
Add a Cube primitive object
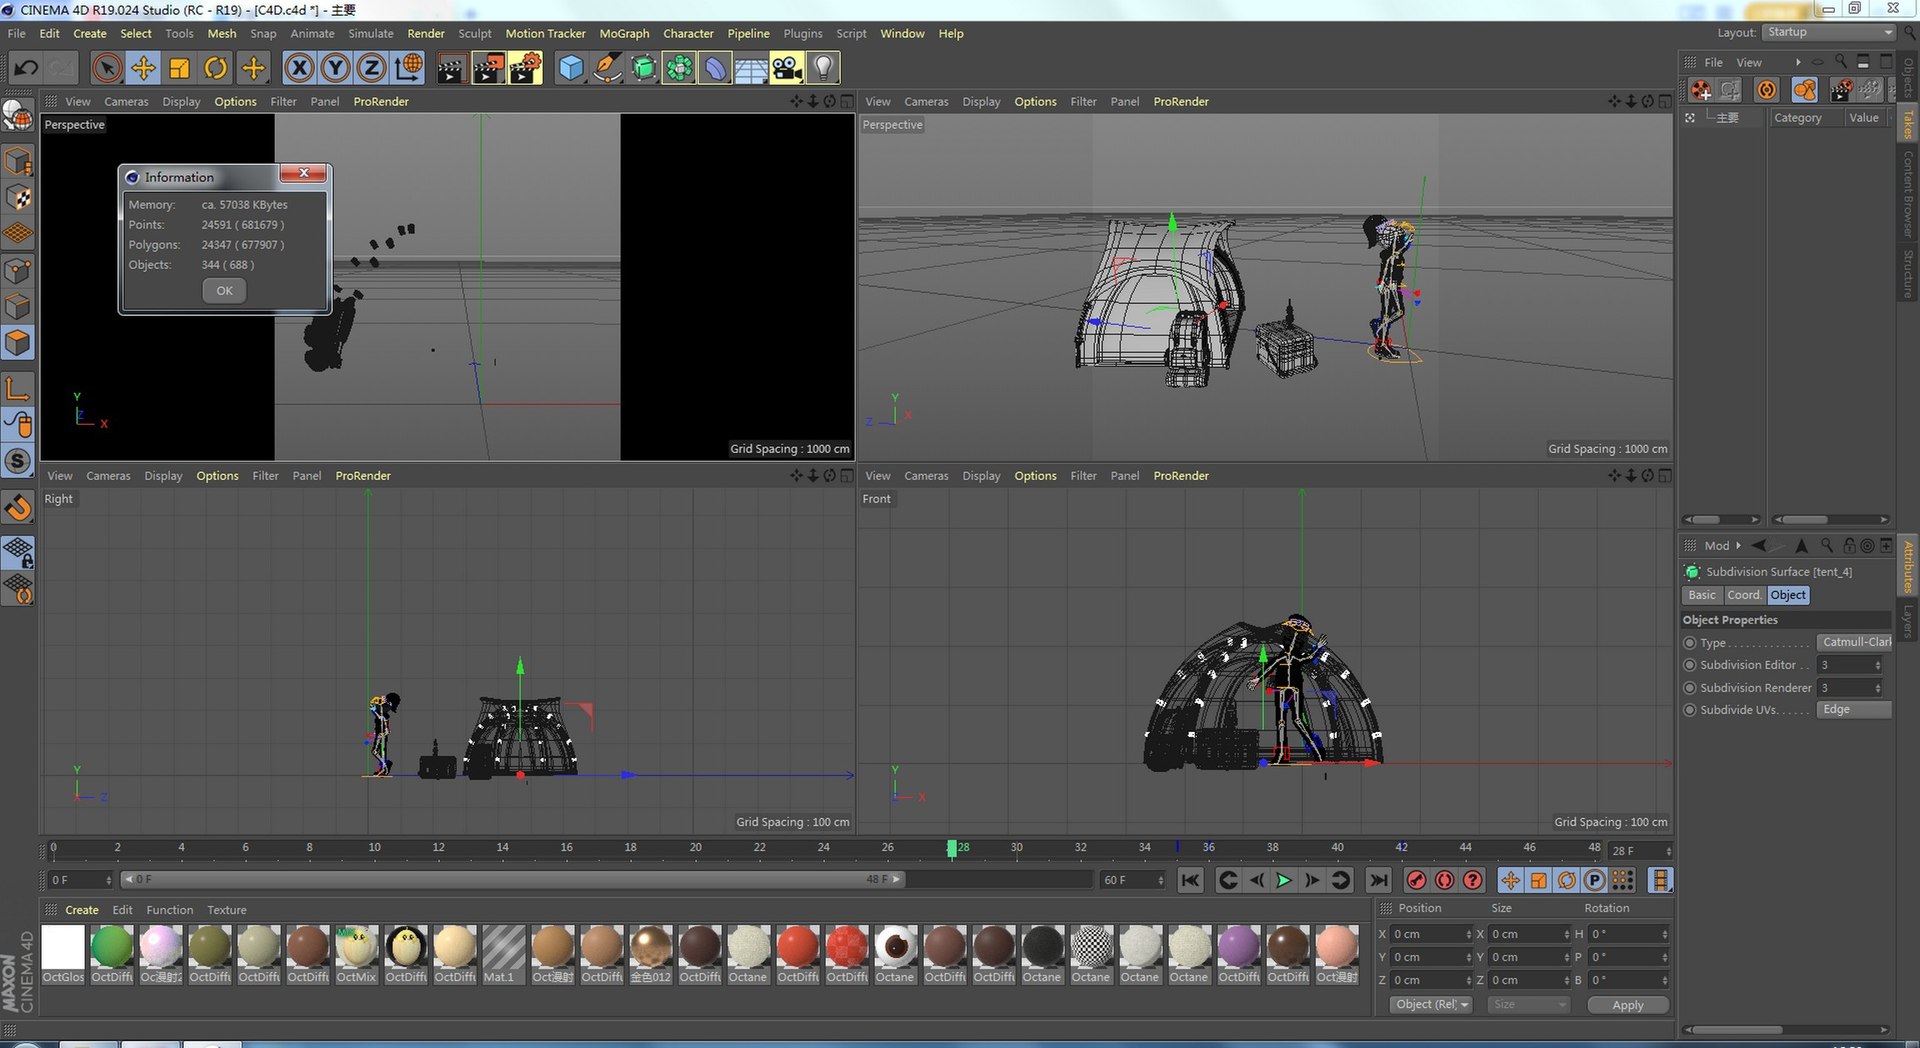click(570, 68)
